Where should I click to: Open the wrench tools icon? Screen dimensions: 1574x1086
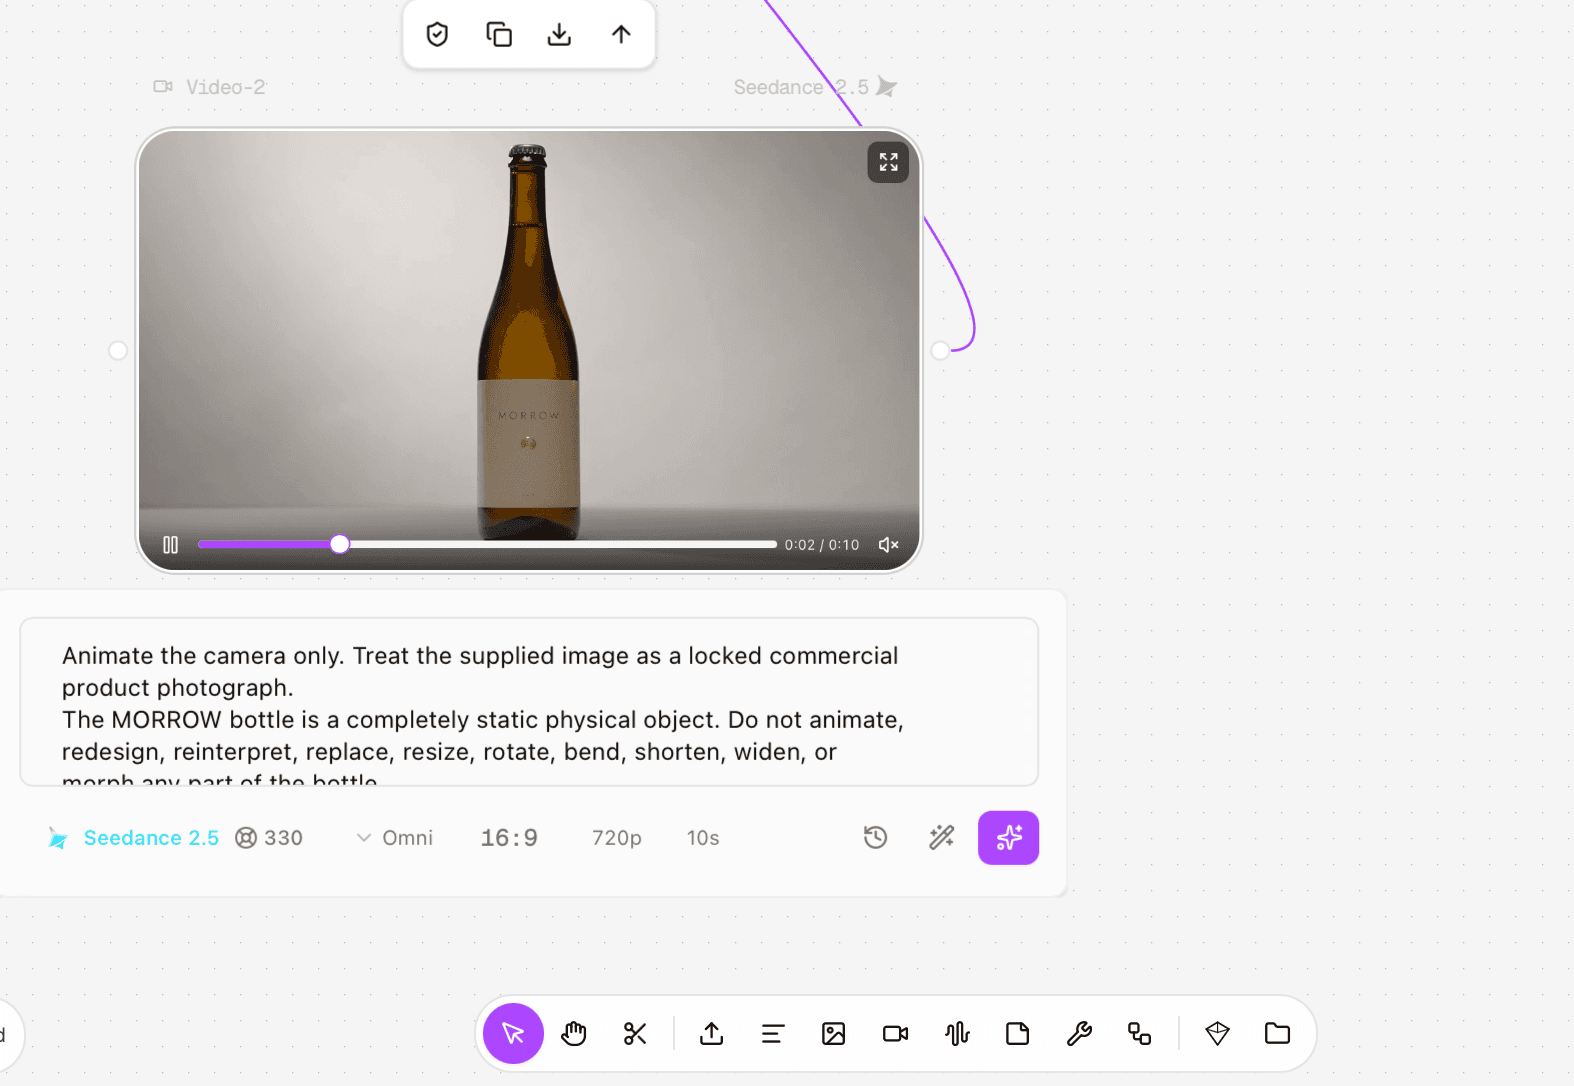coord(1079,1034)
